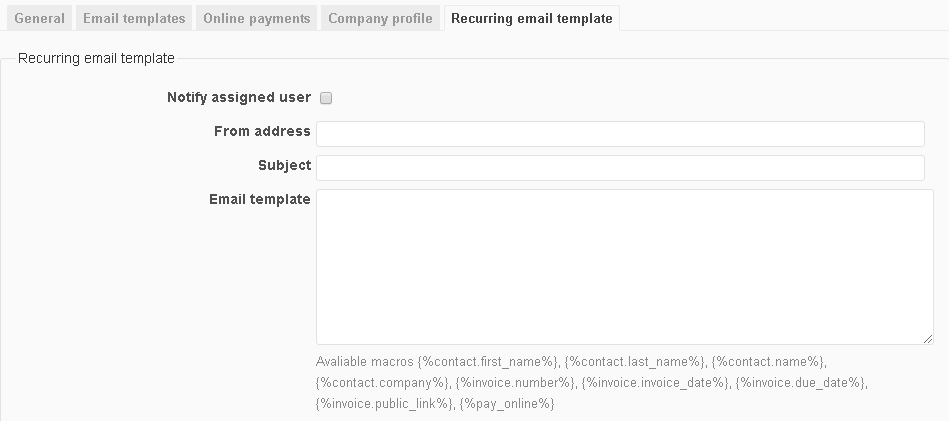Click the {%contact.first_name%} macro text

(x=487, y=361)
